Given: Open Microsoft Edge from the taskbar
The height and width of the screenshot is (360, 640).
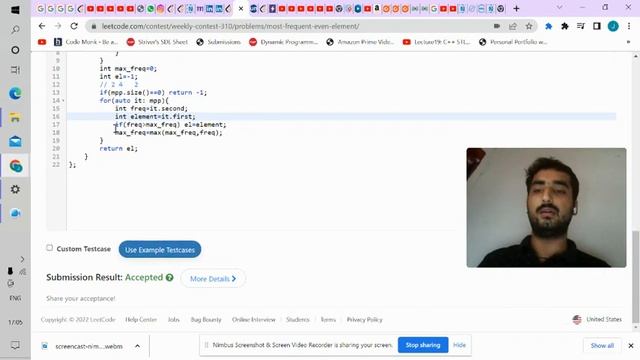Looking at the screenshot, I should point(15,94).
